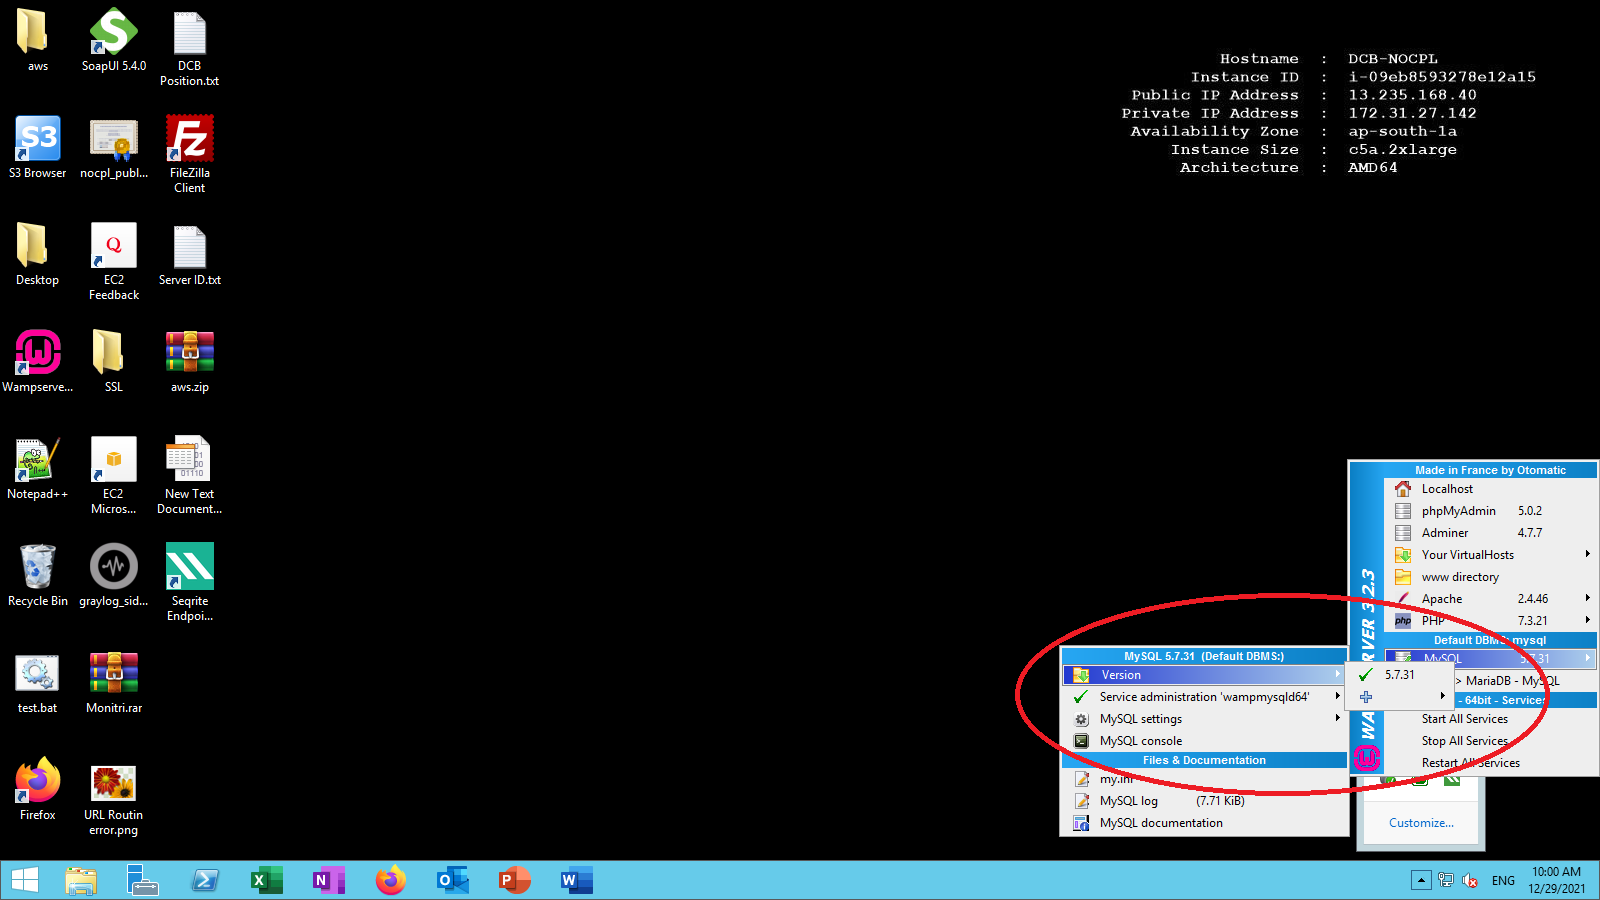Open the Recycle Bin
The height and width of the screenshot is (900, 1600).
(x=37, y=576)
